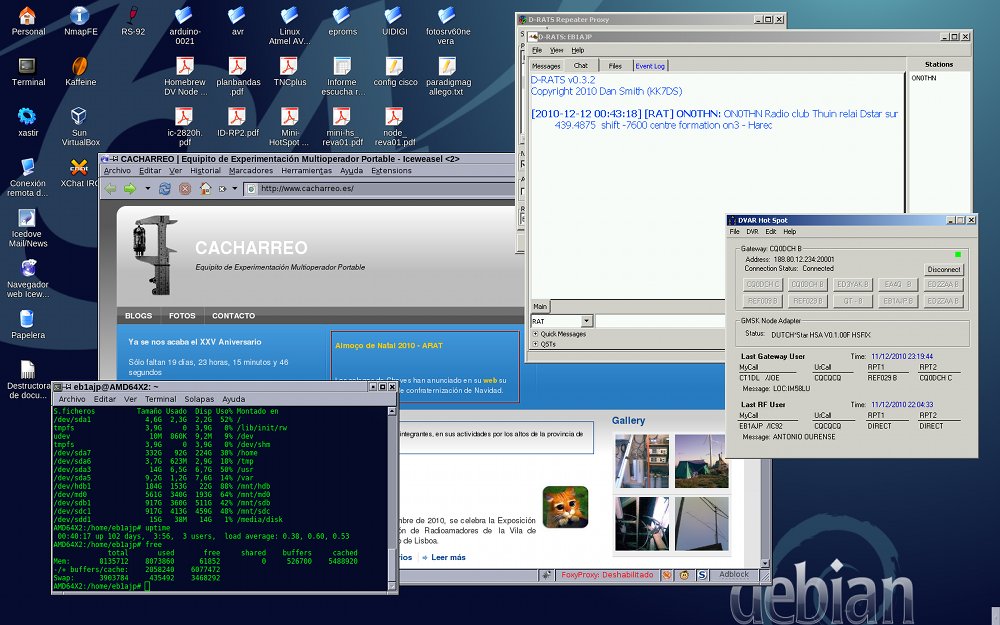Click the Adblock status bar item
The height and width of the screenshot is (625, 1000).
point(733,575)
